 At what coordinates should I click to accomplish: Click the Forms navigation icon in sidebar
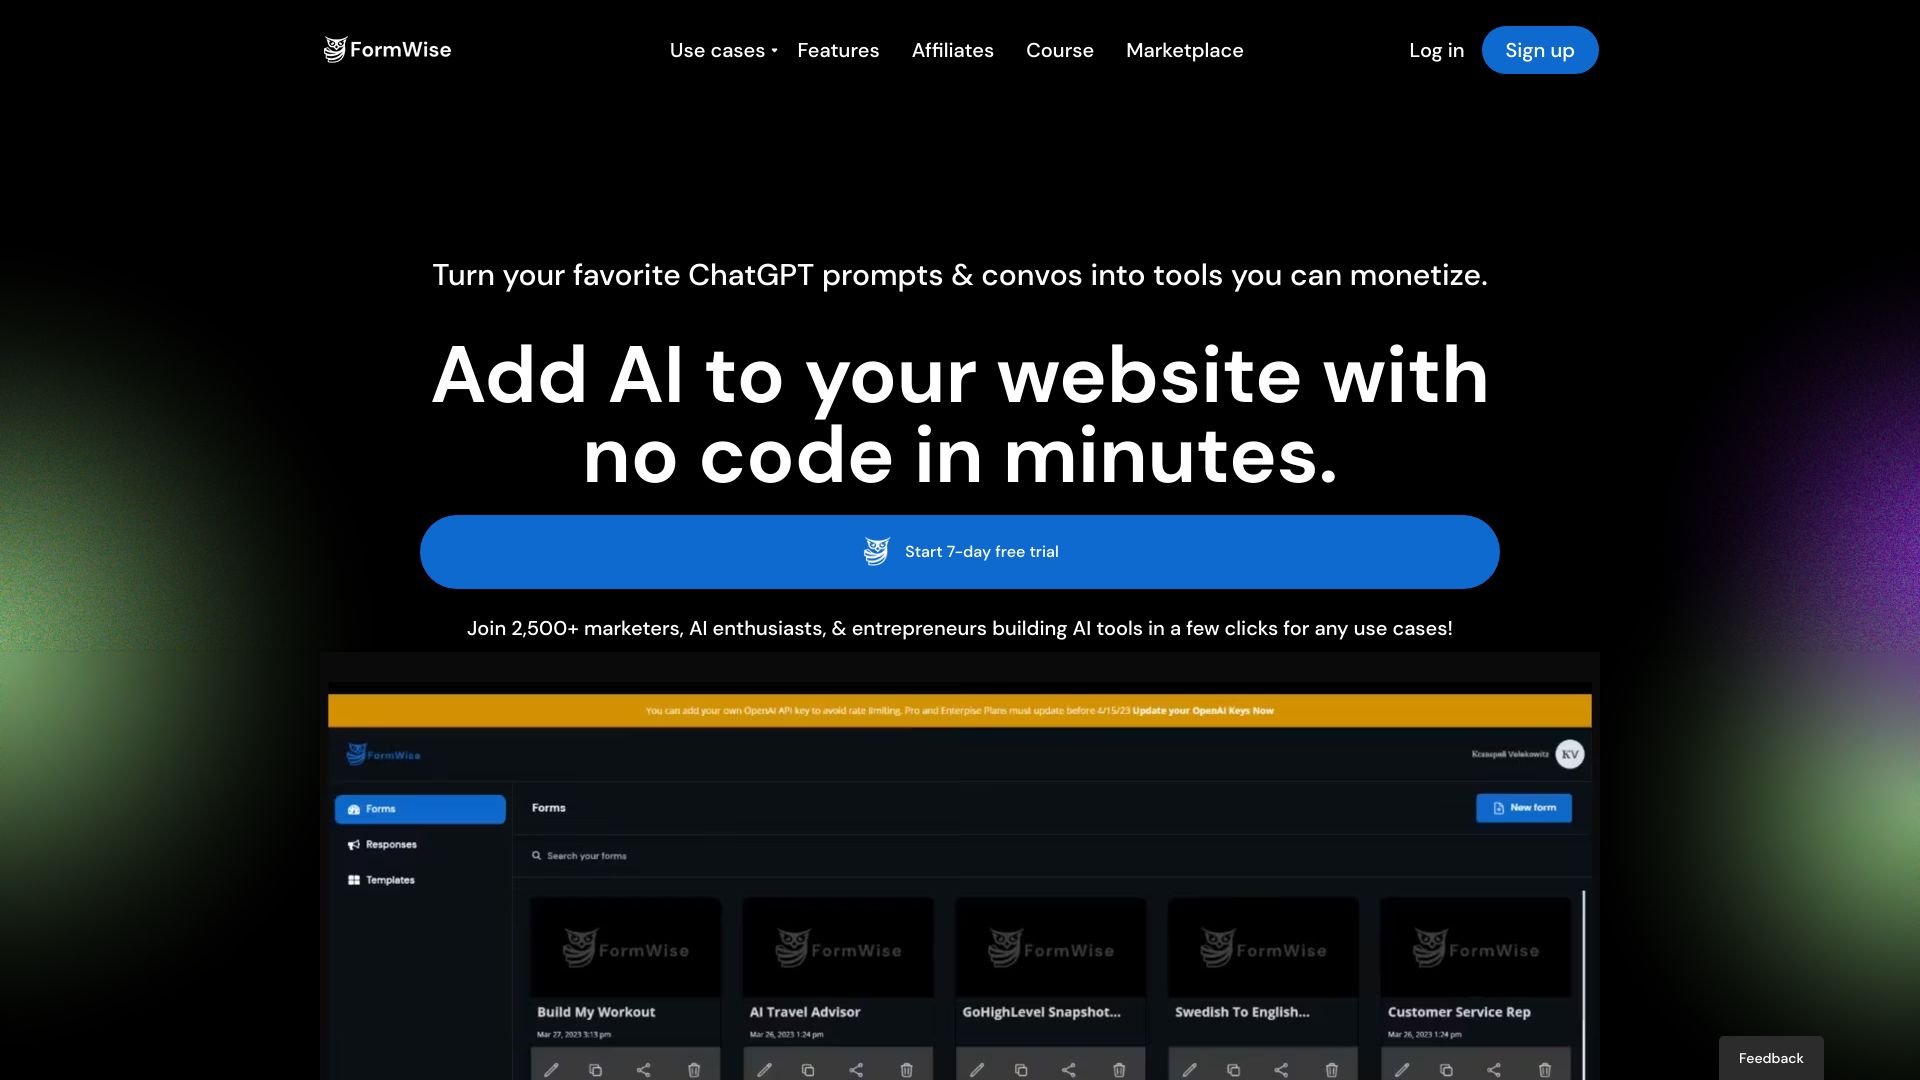click(355, 808)
